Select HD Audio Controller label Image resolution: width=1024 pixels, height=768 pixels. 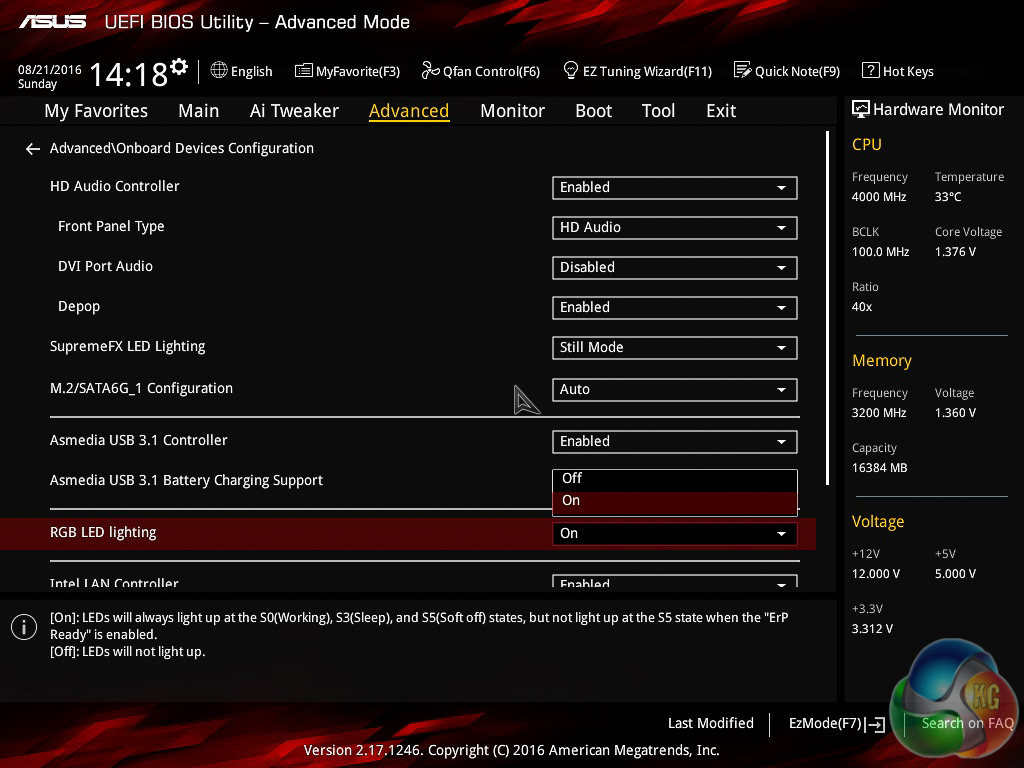114,187
